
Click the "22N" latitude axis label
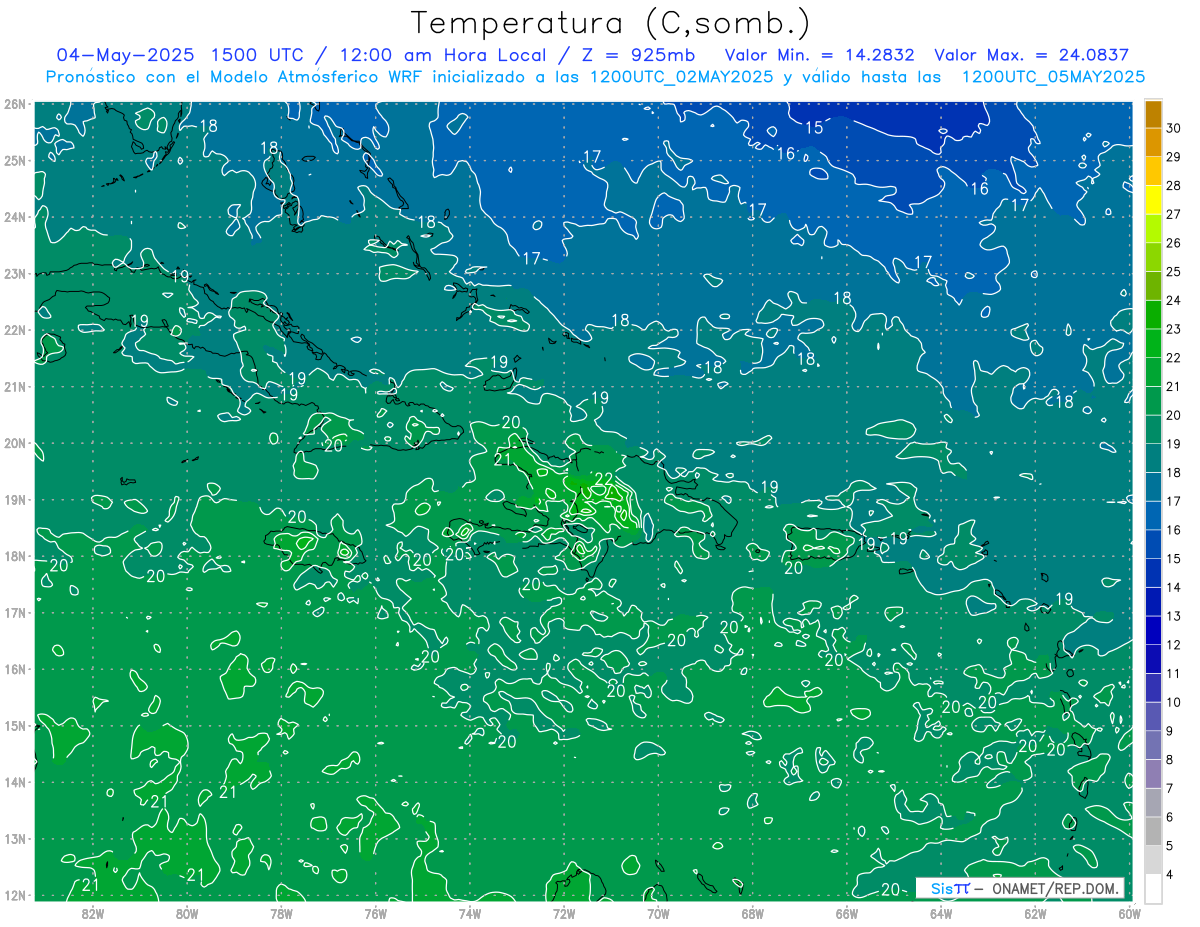(x=15, y=330)
